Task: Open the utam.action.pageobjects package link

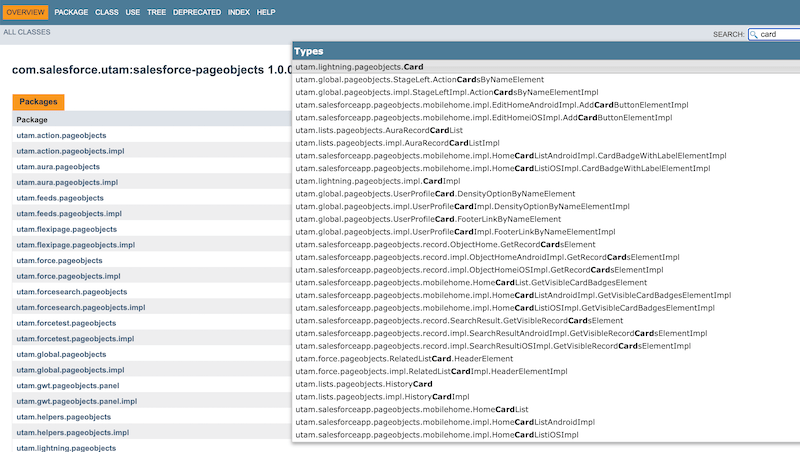Action: point(61,135)
